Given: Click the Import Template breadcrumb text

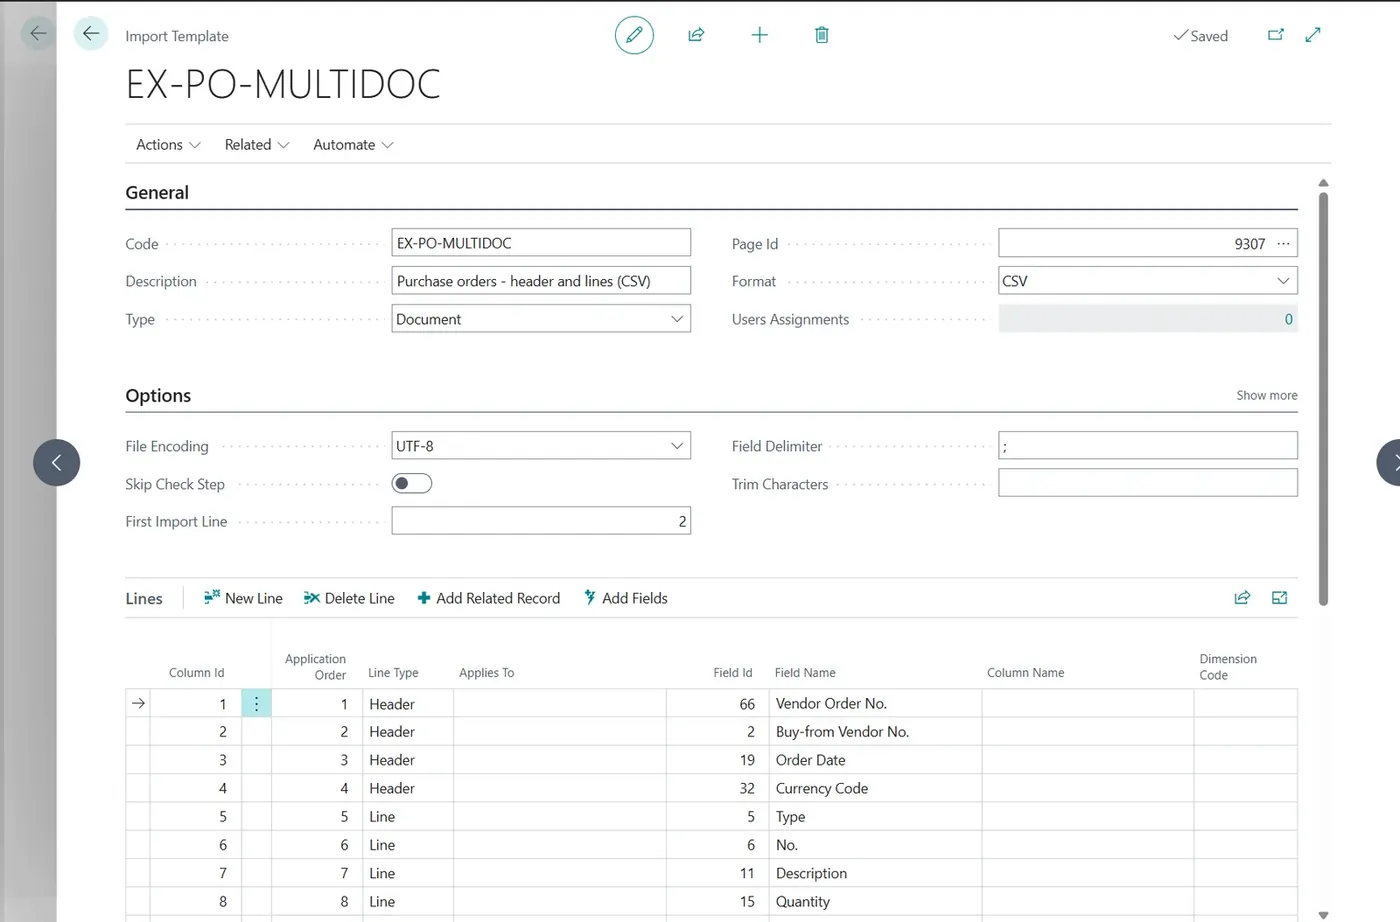Looking at the screenshot, I should click(x=177, y=36).
